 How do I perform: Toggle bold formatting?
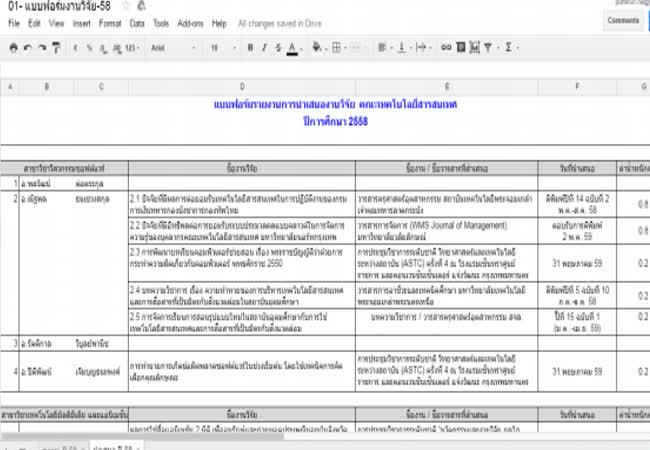tap(250, 48)
